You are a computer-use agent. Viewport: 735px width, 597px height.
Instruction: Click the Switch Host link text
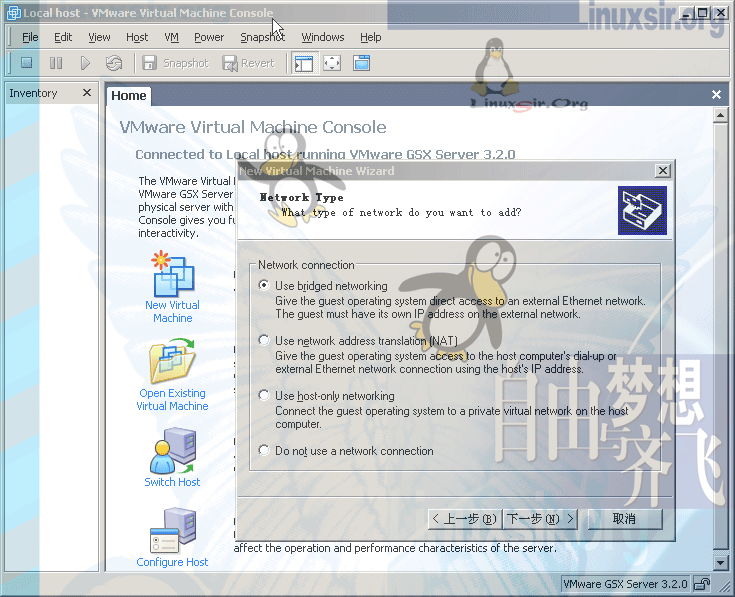tap(172, 482)
